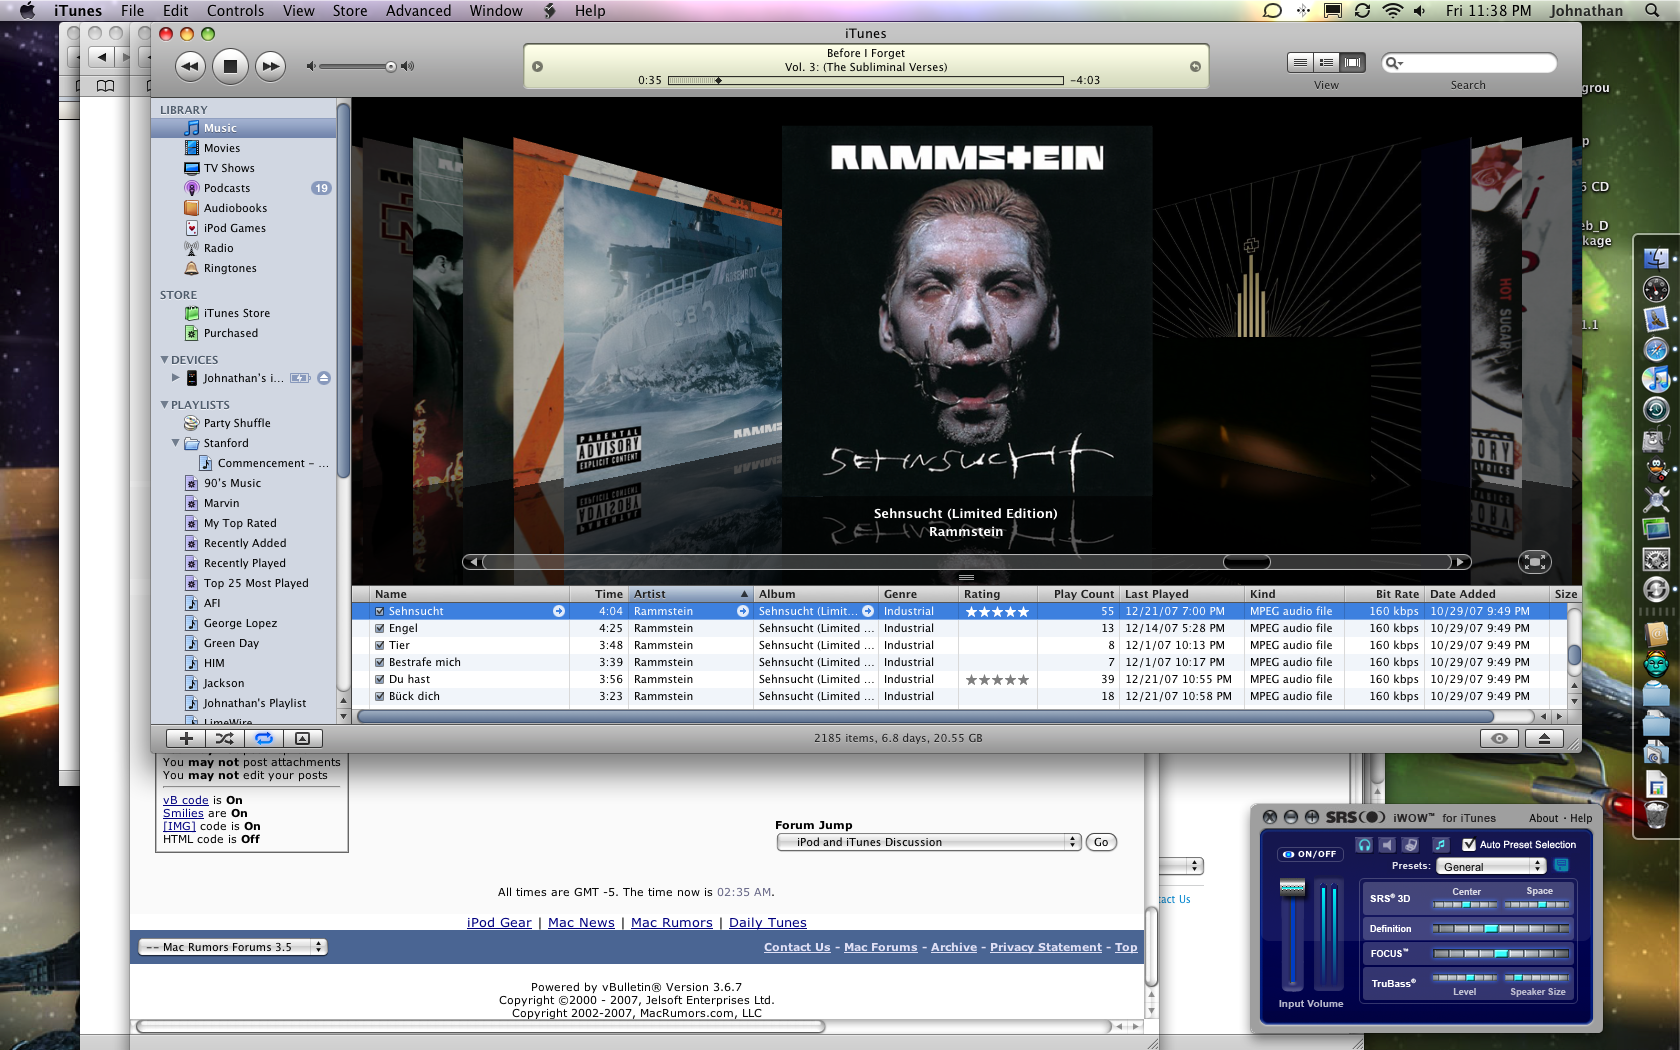Show the artwork viewer panel button
This screenshot has width=1680, height=1050.
coord(303,738)
